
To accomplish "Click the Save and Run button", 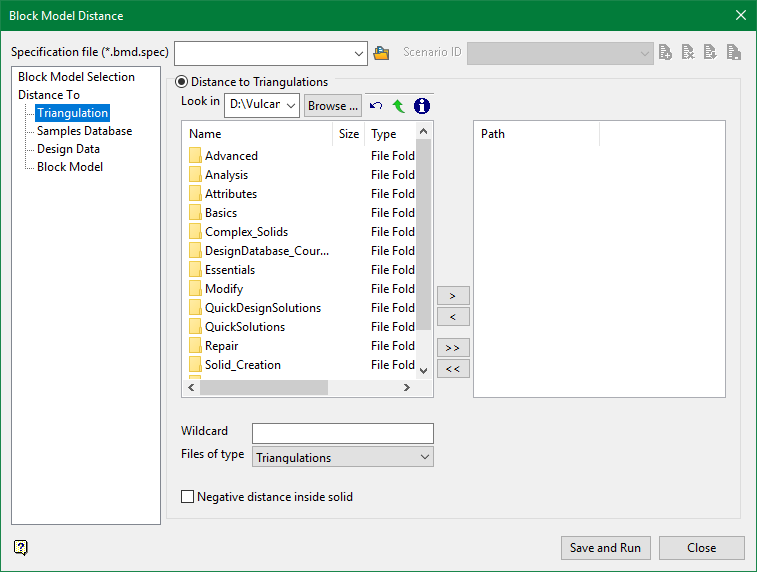I will point(606,548).
